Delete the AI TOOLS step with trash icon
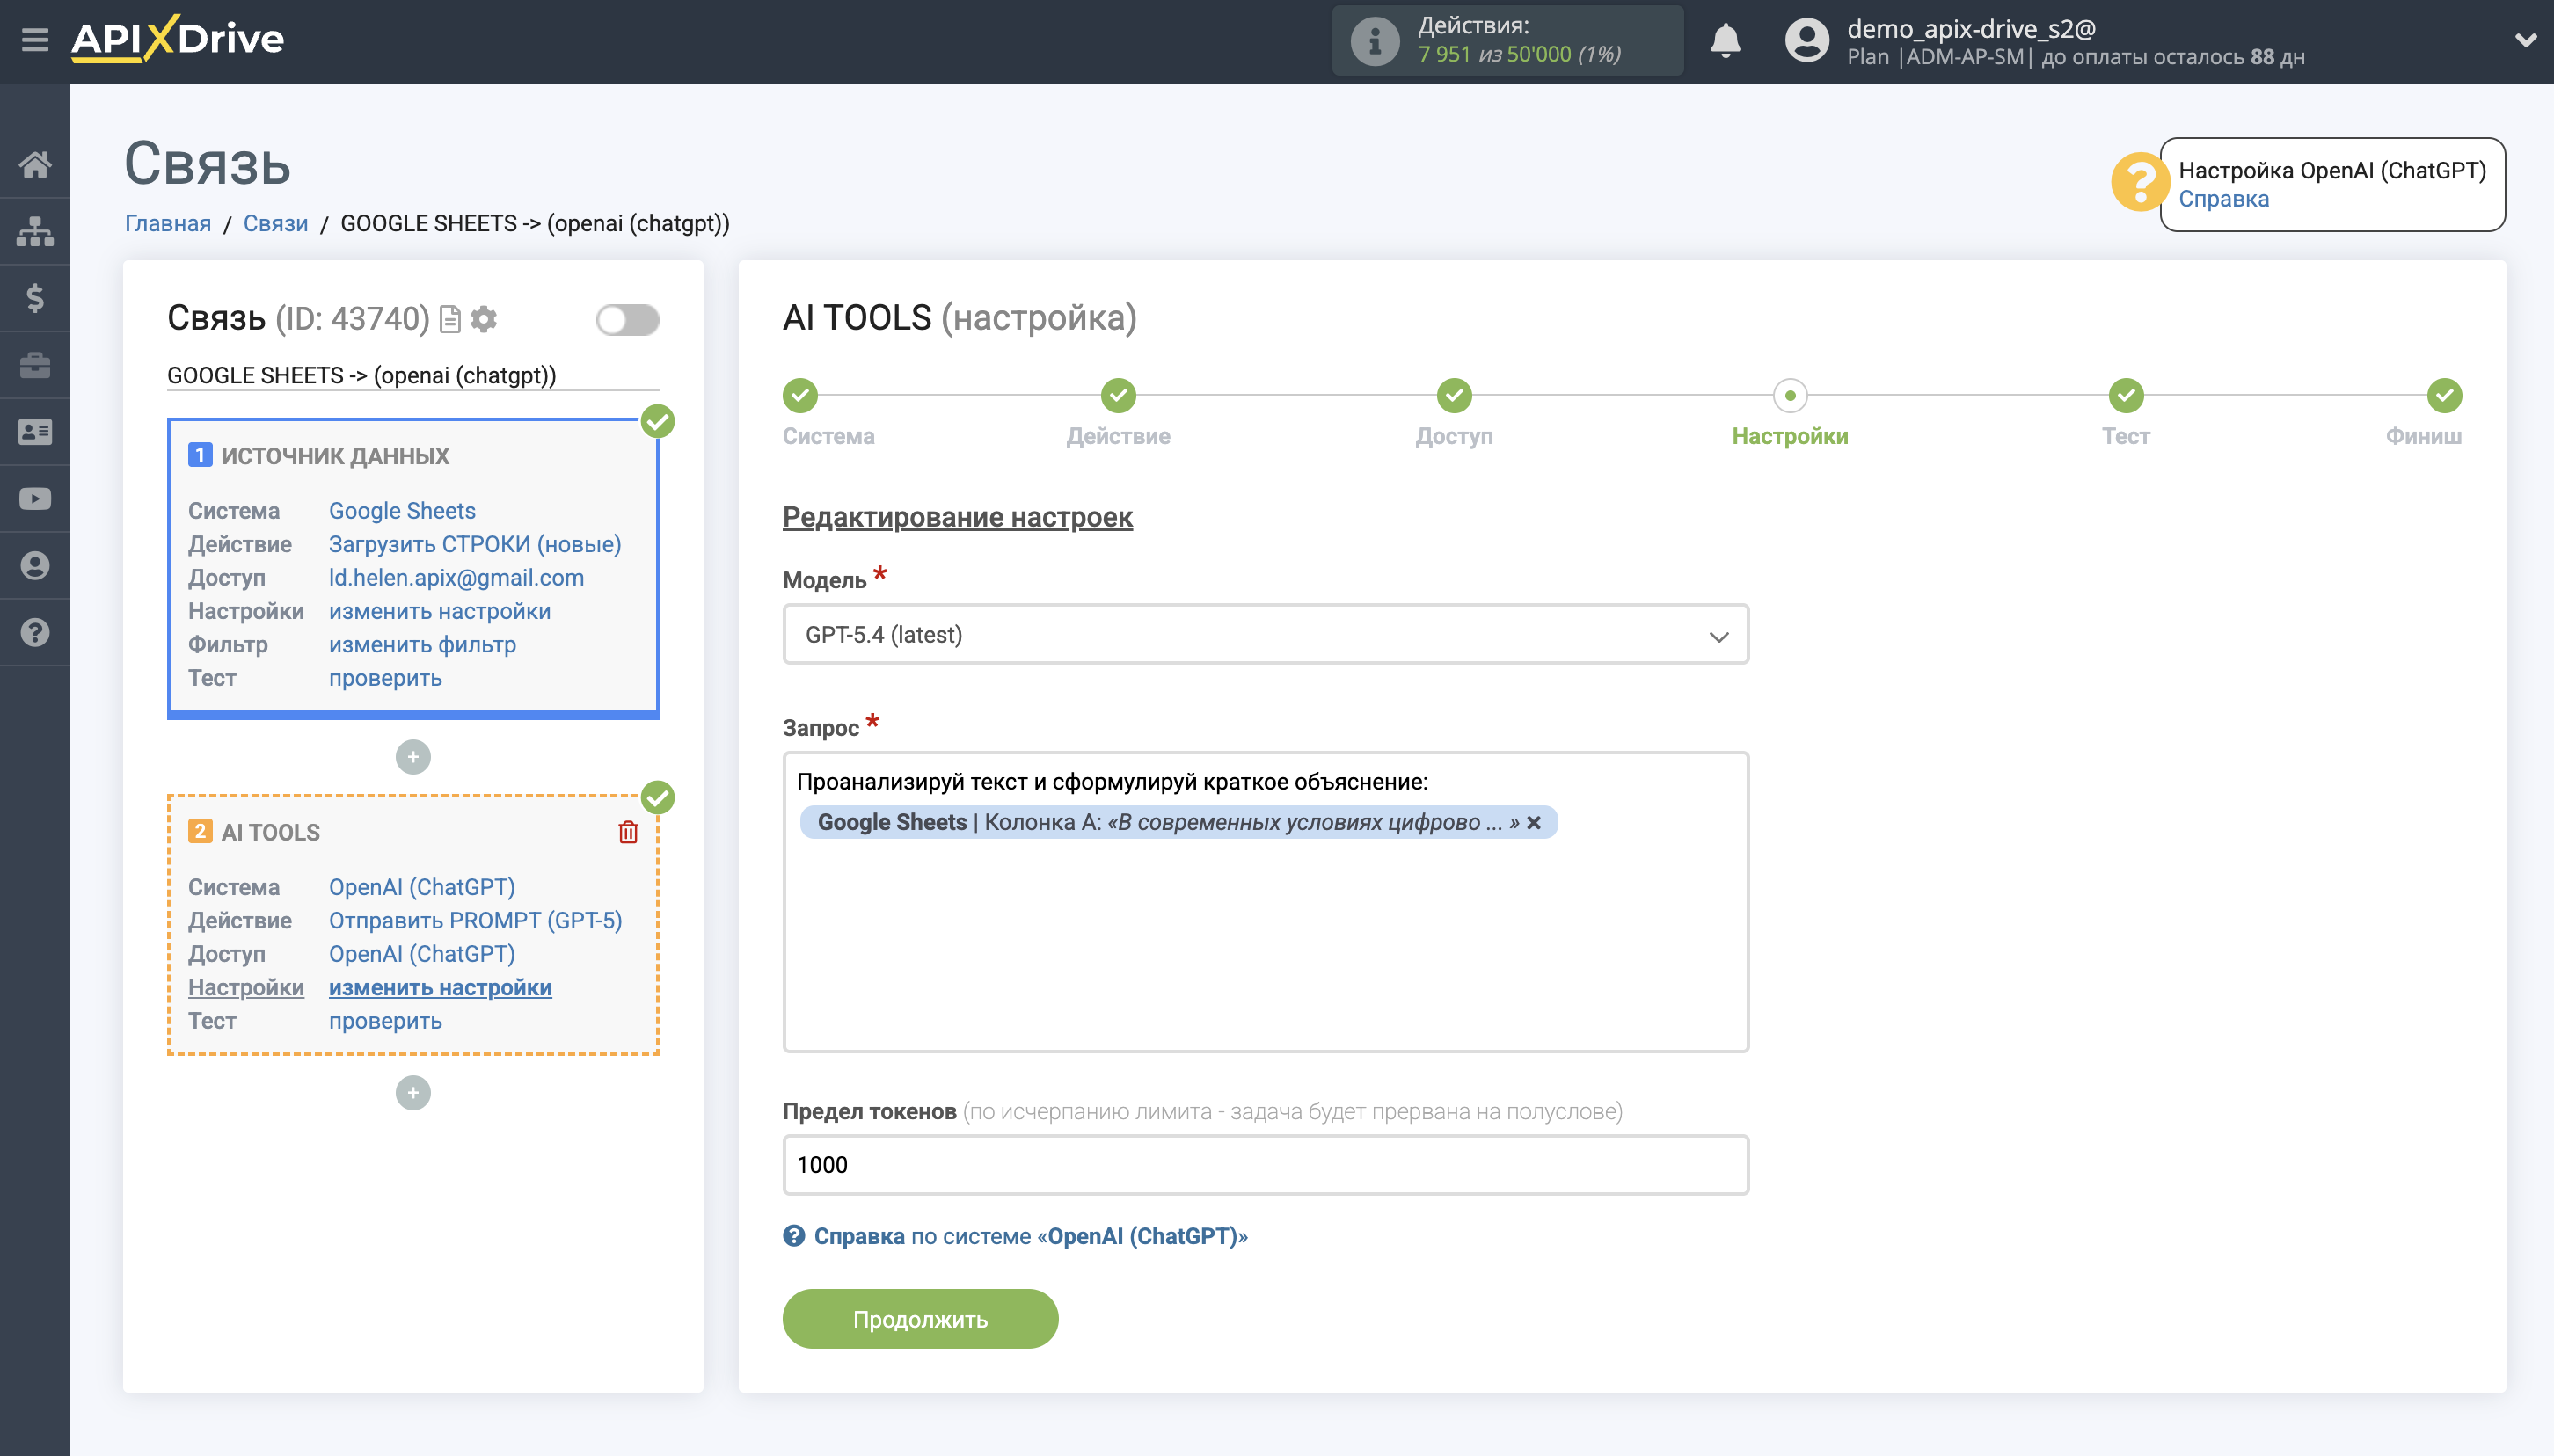The image size is (2554, 1456). 628,831
